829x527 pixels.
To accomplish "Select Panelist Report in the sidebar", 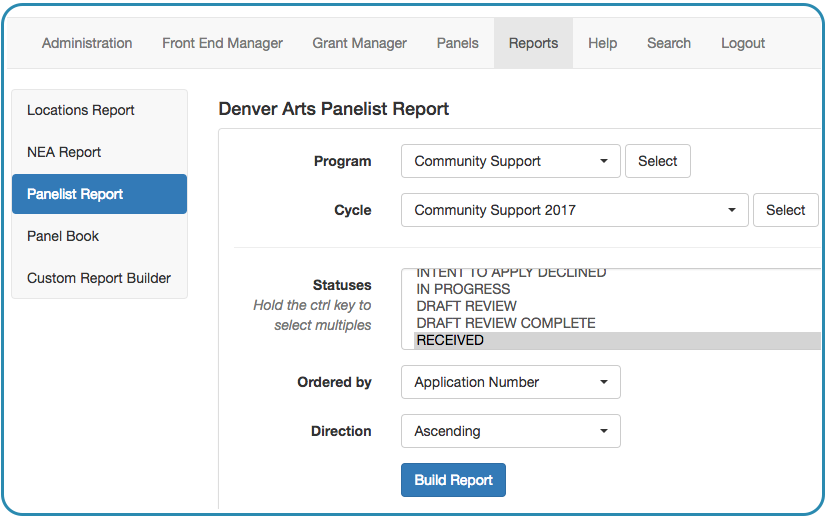I will point(99,194).
